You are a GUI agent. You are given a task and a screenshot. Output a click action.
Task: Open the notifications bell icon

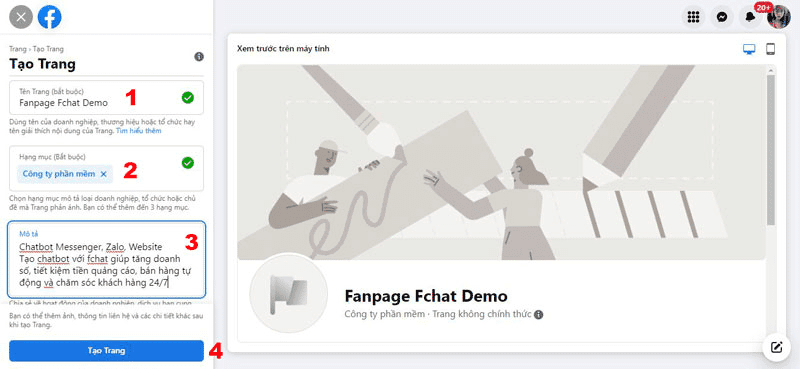750,17
